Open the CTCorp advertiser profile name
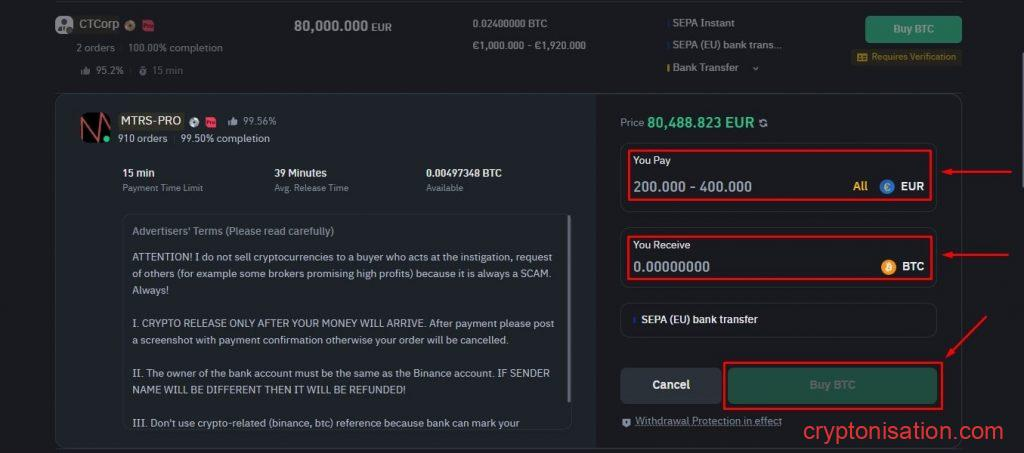Viewport: 1024px width, 453px height. (99, 24)
